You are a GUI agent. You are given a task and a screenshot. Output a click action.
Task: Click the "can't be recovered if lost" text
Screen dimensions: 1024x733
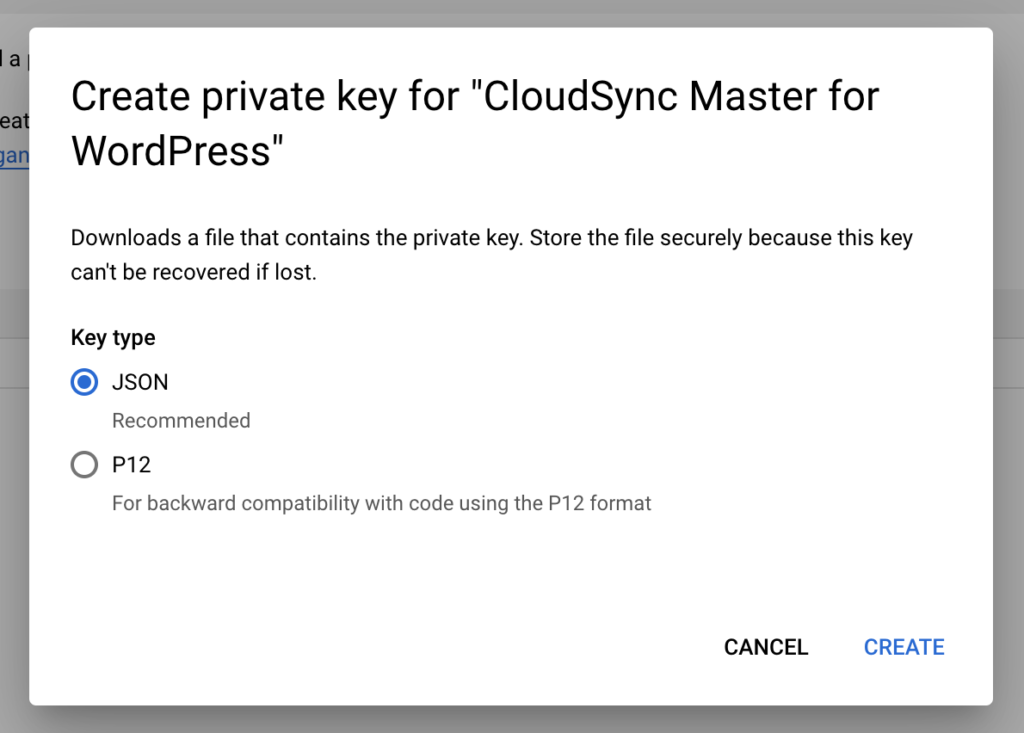click(x=193, y=272)
